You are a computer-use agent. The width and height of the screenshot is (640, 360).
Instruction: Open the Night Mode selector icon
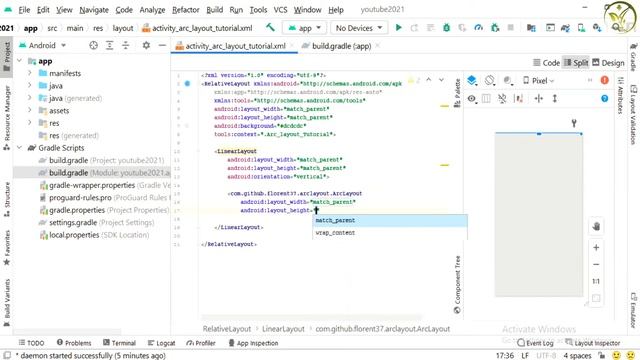(508, 80)
